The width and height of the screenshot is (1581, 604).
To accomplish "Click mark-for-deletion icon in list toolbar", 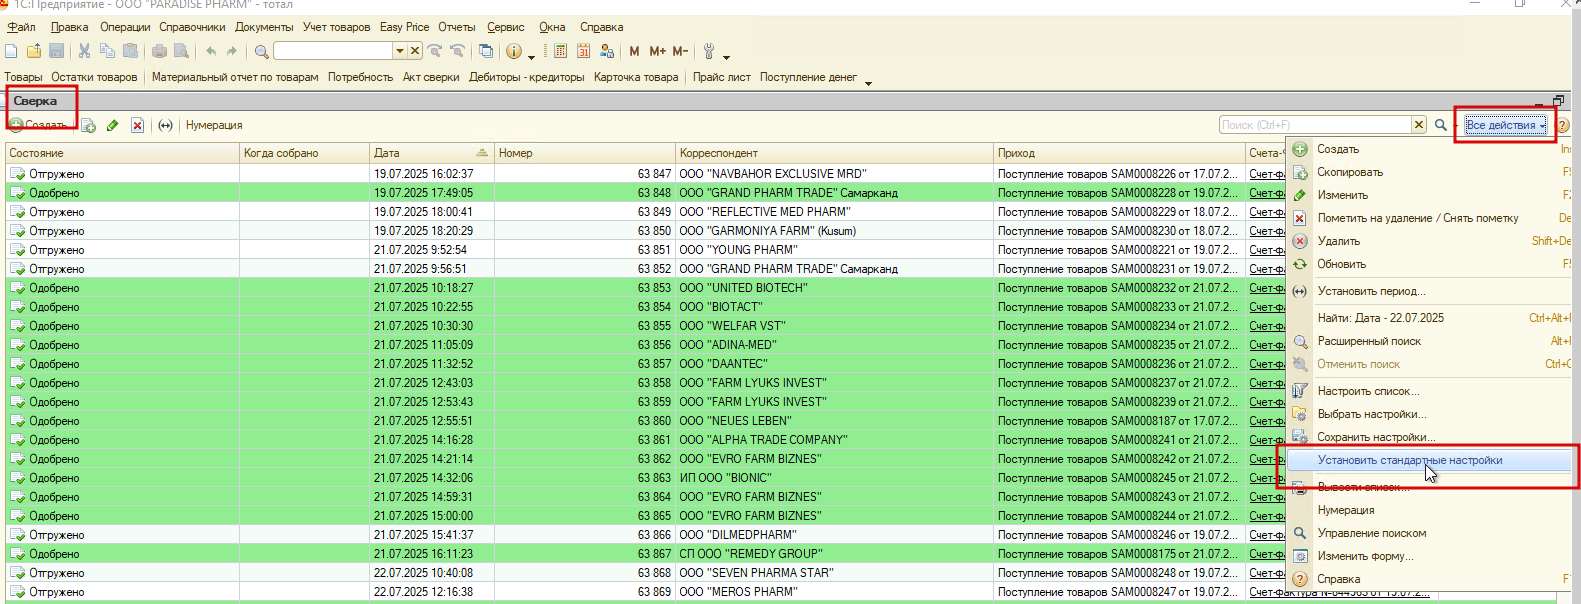I will click(138, 125).
